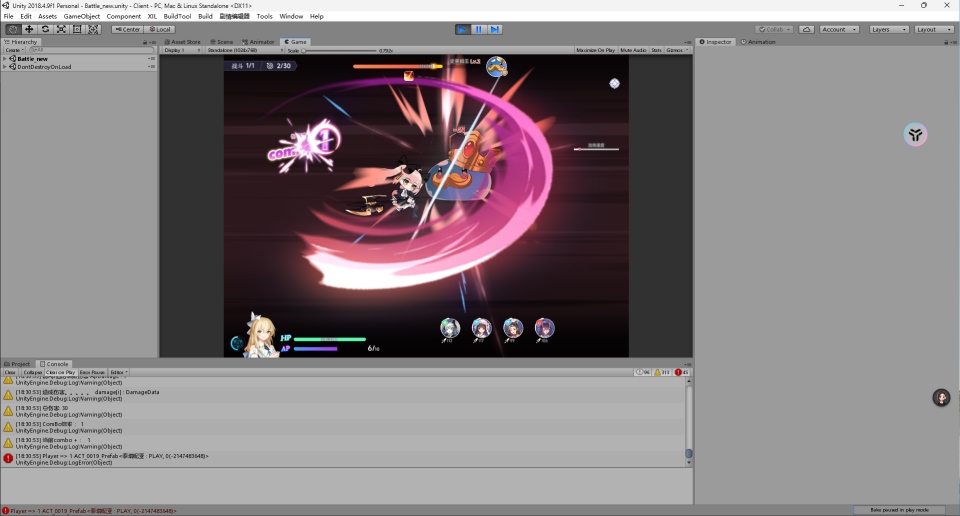Select the Hand tool in toolbar

pyautogui.click(x=13, y=29)
